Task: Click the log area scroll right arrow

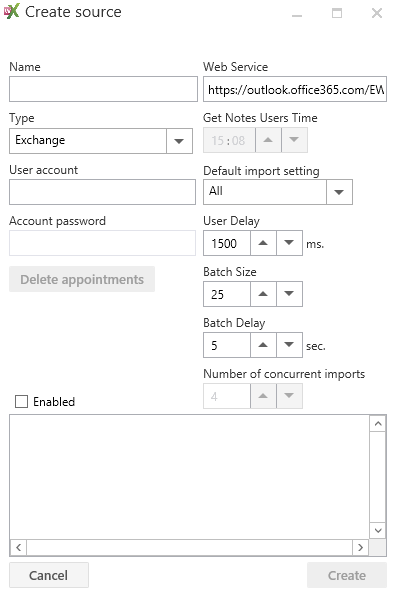Action: tap(361, 548)
